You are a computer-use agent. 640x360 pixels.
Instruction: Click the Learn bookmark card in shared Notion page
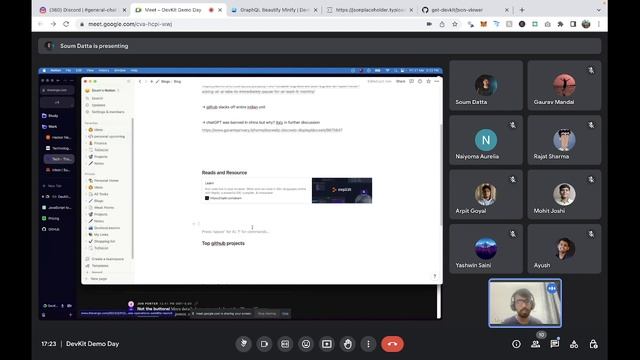click(x=287, y=191)
